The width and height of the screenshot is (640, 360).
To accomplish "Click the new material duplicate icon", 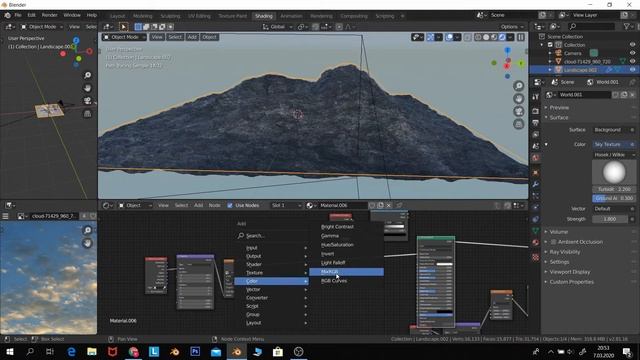I will pyautogui.click(x=380, y=206).
